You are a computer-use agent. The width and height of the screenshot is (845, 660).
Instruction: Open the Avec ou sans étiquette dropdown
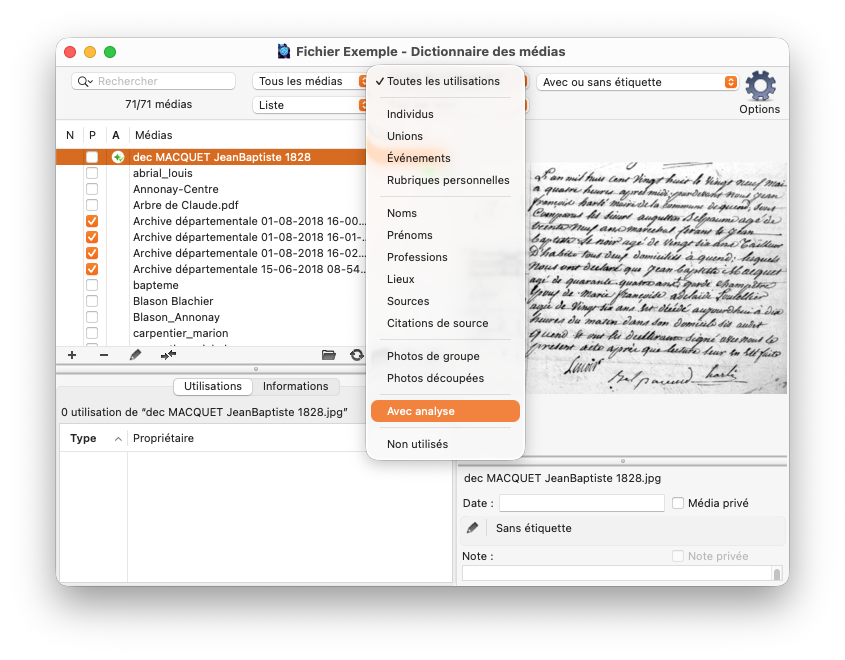point(638,82)
